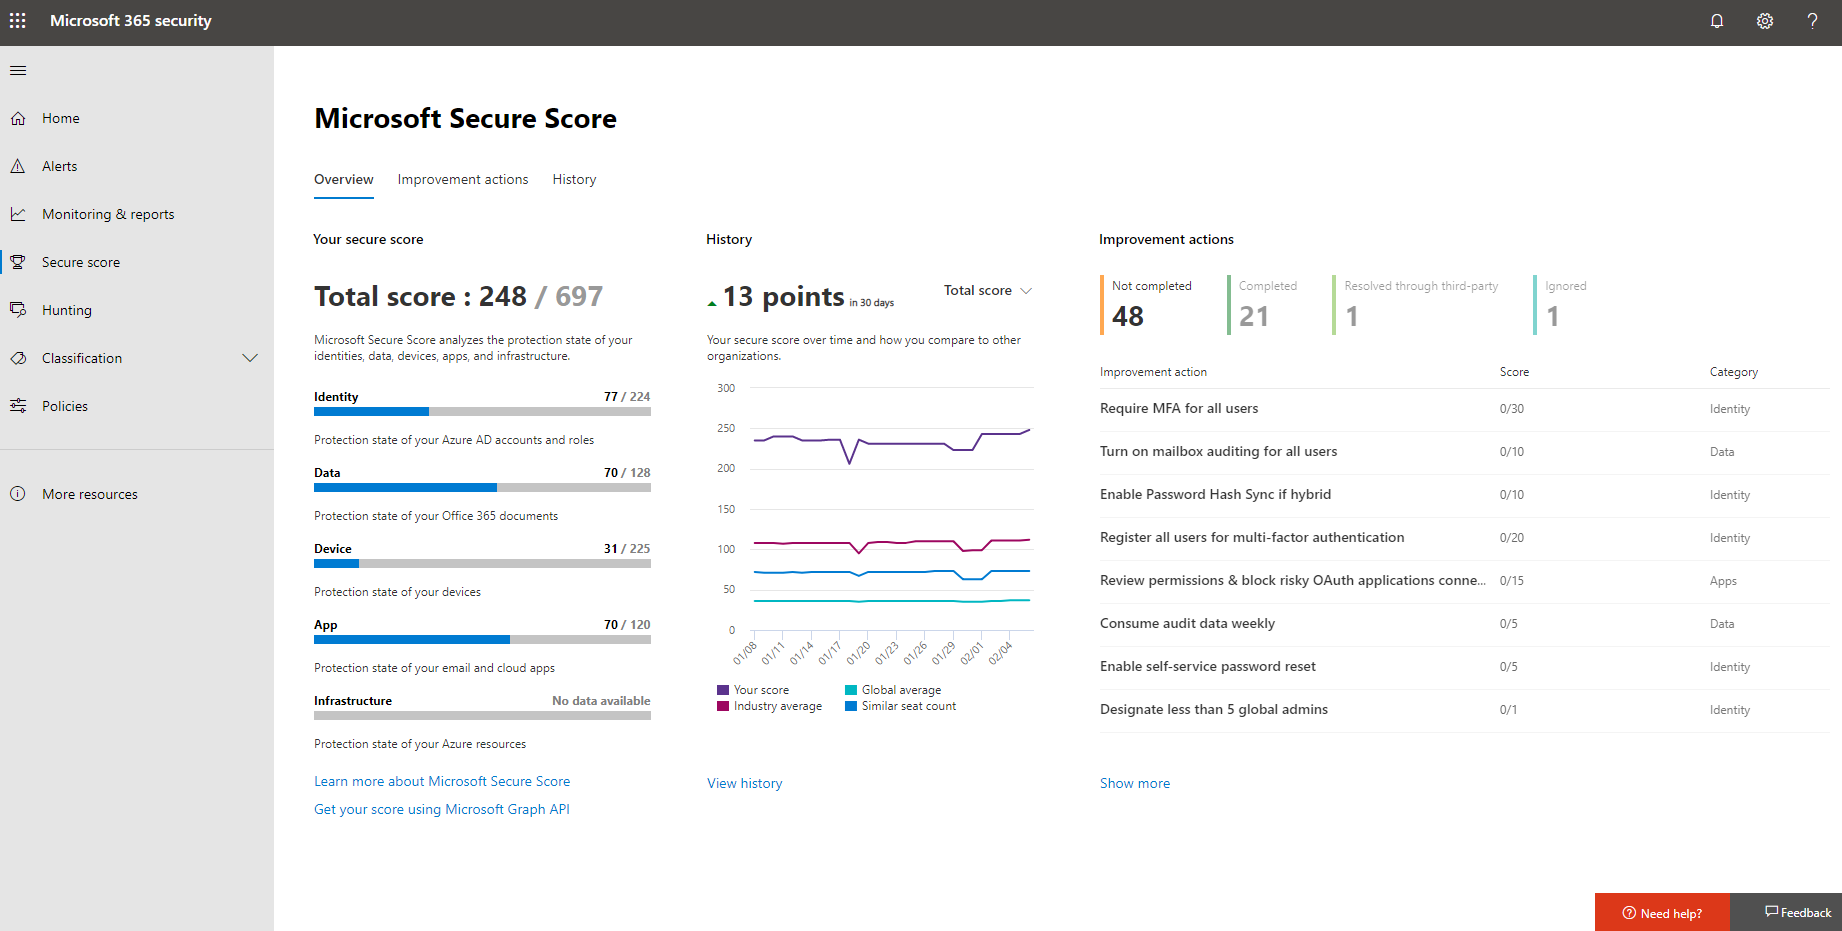This screenshot has height=931, width=1842.
Task: Open the Total score chart dropdown
Action: tap(987, 290)
